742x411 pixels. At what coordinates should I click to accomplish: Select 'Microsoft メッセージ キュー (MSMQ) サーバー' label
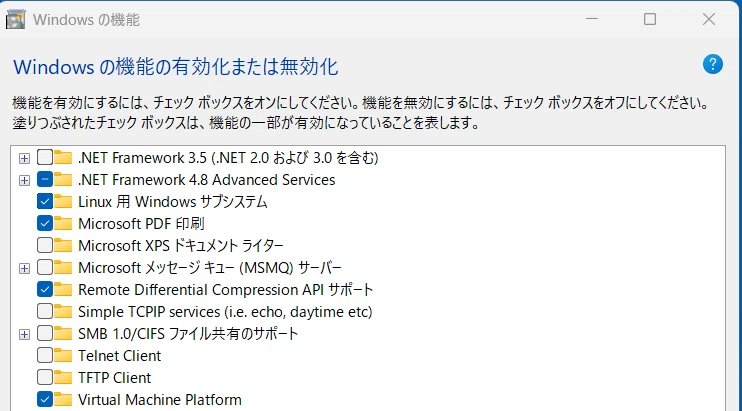pos(210,268)
